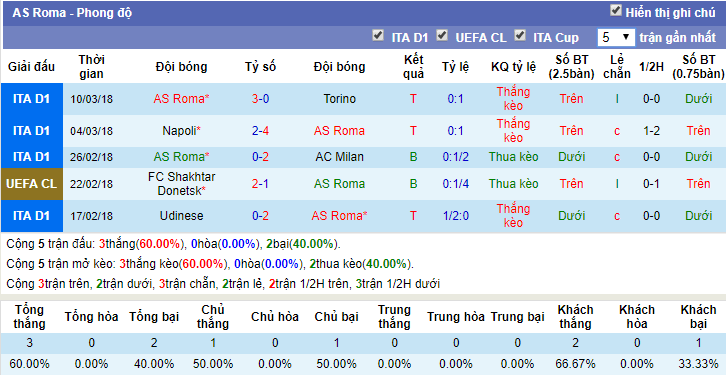The width and height of the screenshot is (726, 375).
Task: Click the Tỷ lệ column header
Action: [x=455, y=67]
